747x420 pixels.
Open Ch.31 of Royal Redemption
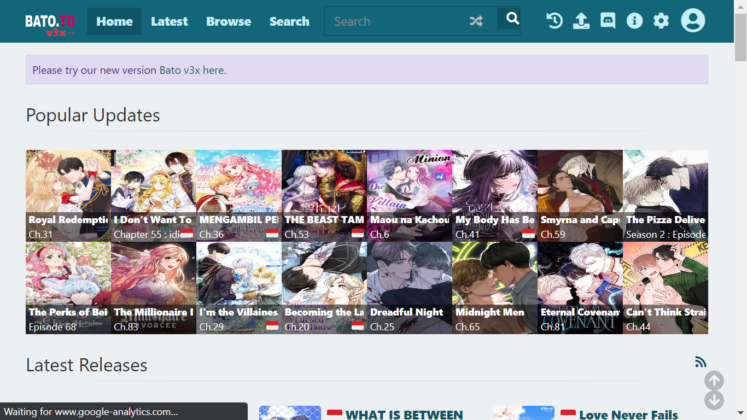tap(40, 234)
